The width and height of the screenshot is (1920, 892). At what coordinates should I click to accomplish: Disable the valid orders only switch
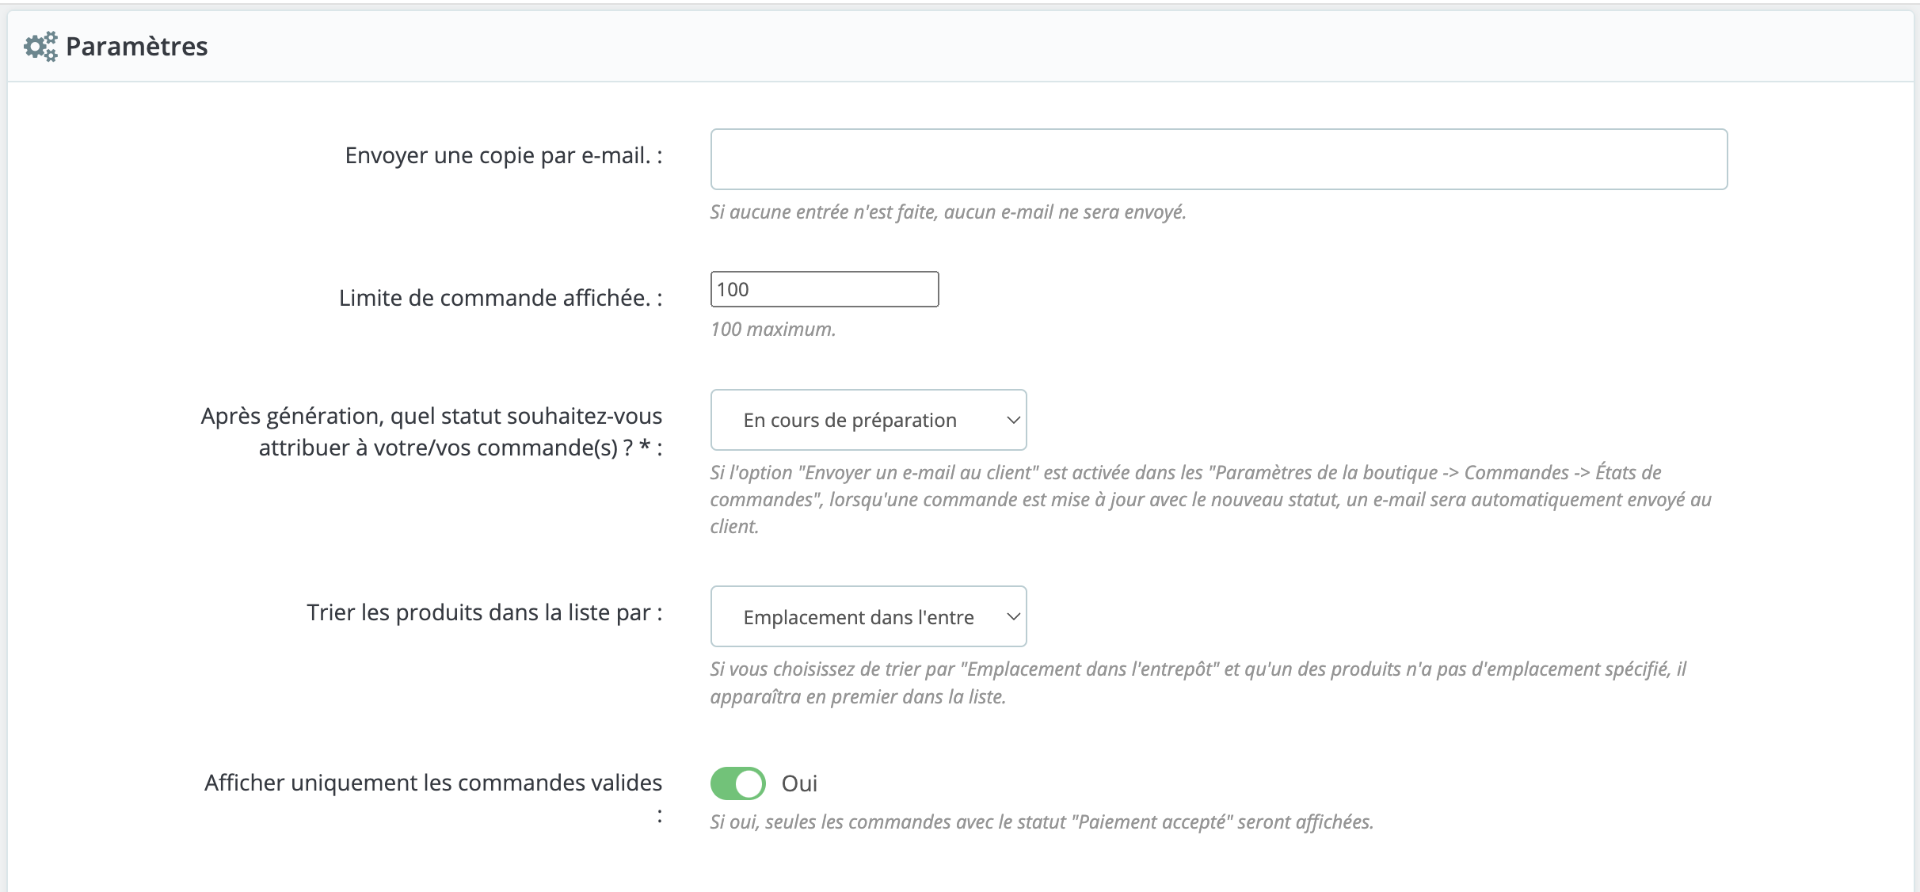(x=738, y=783)
